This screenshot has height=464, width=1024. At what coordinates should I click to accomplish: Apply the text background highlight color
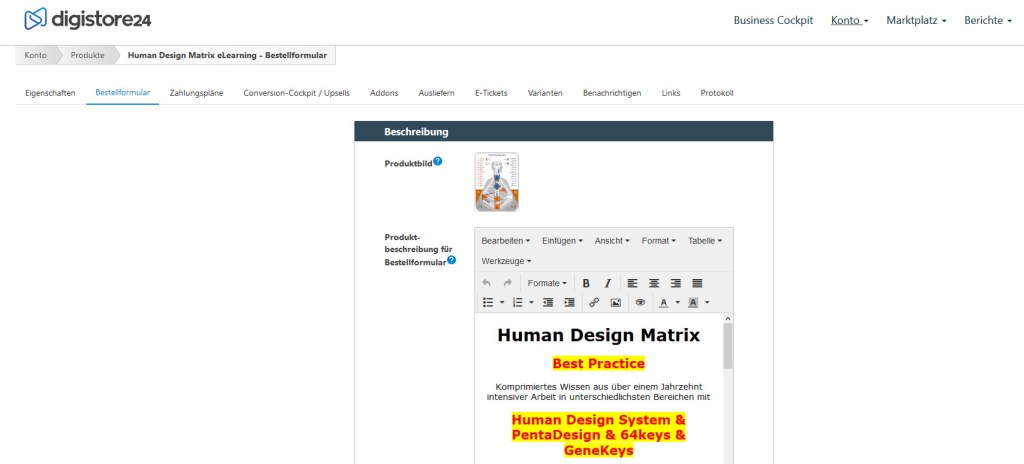(693, 302)
